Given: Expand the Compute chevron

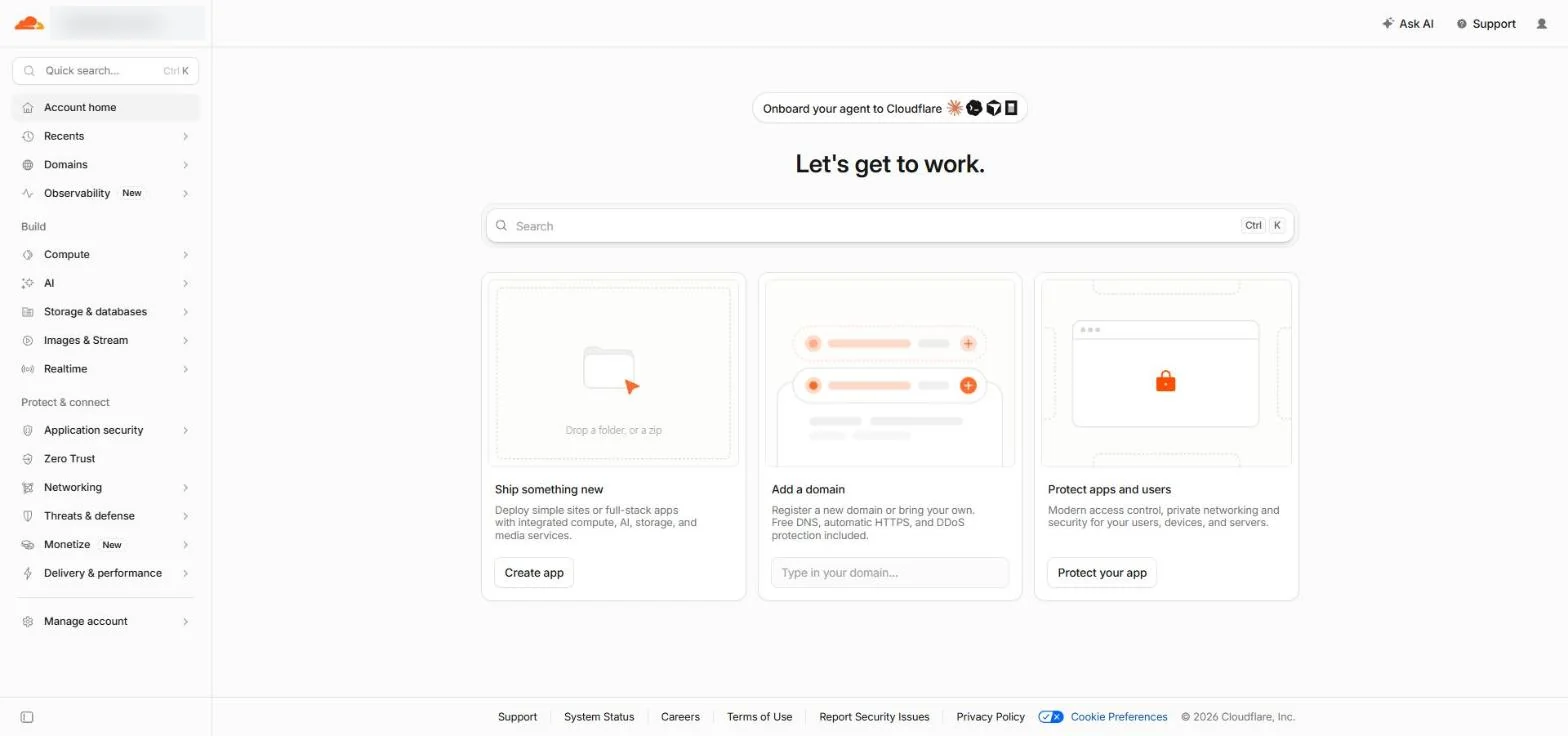Looking at the screenshot, I should (186, 255).
